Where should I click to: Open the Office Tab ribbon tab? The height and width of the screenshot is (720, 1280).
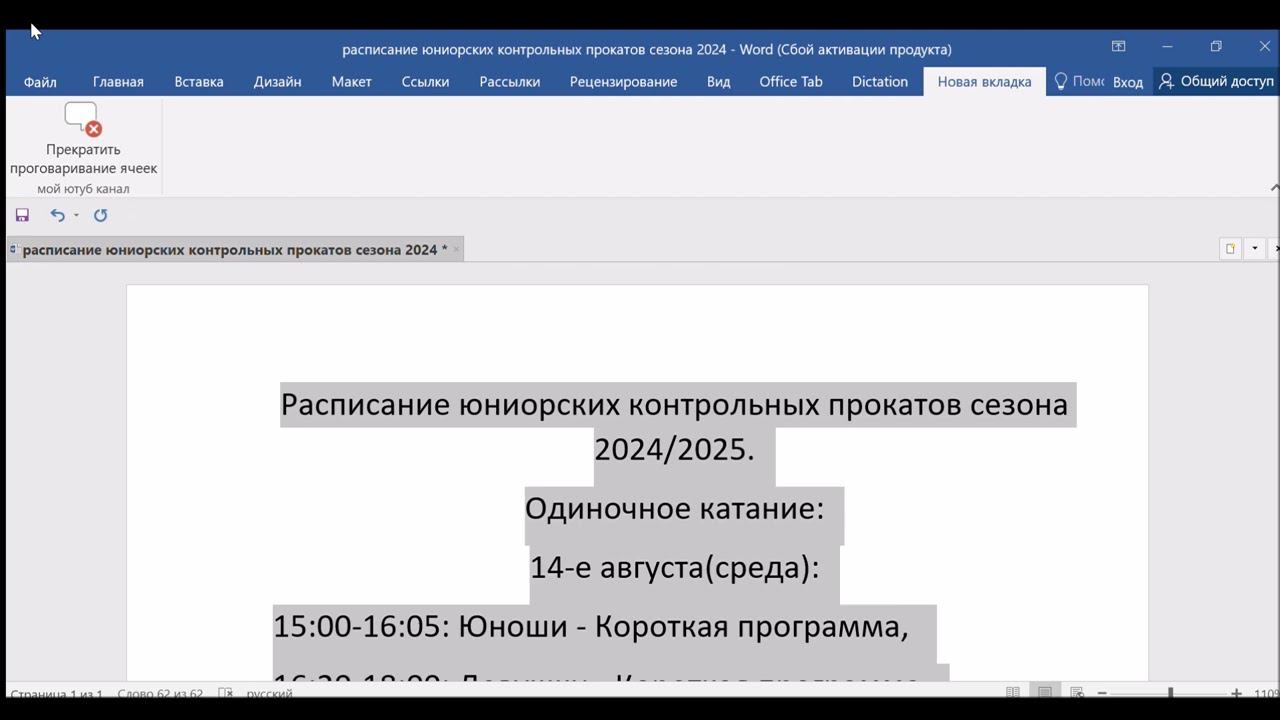(790, 82)
